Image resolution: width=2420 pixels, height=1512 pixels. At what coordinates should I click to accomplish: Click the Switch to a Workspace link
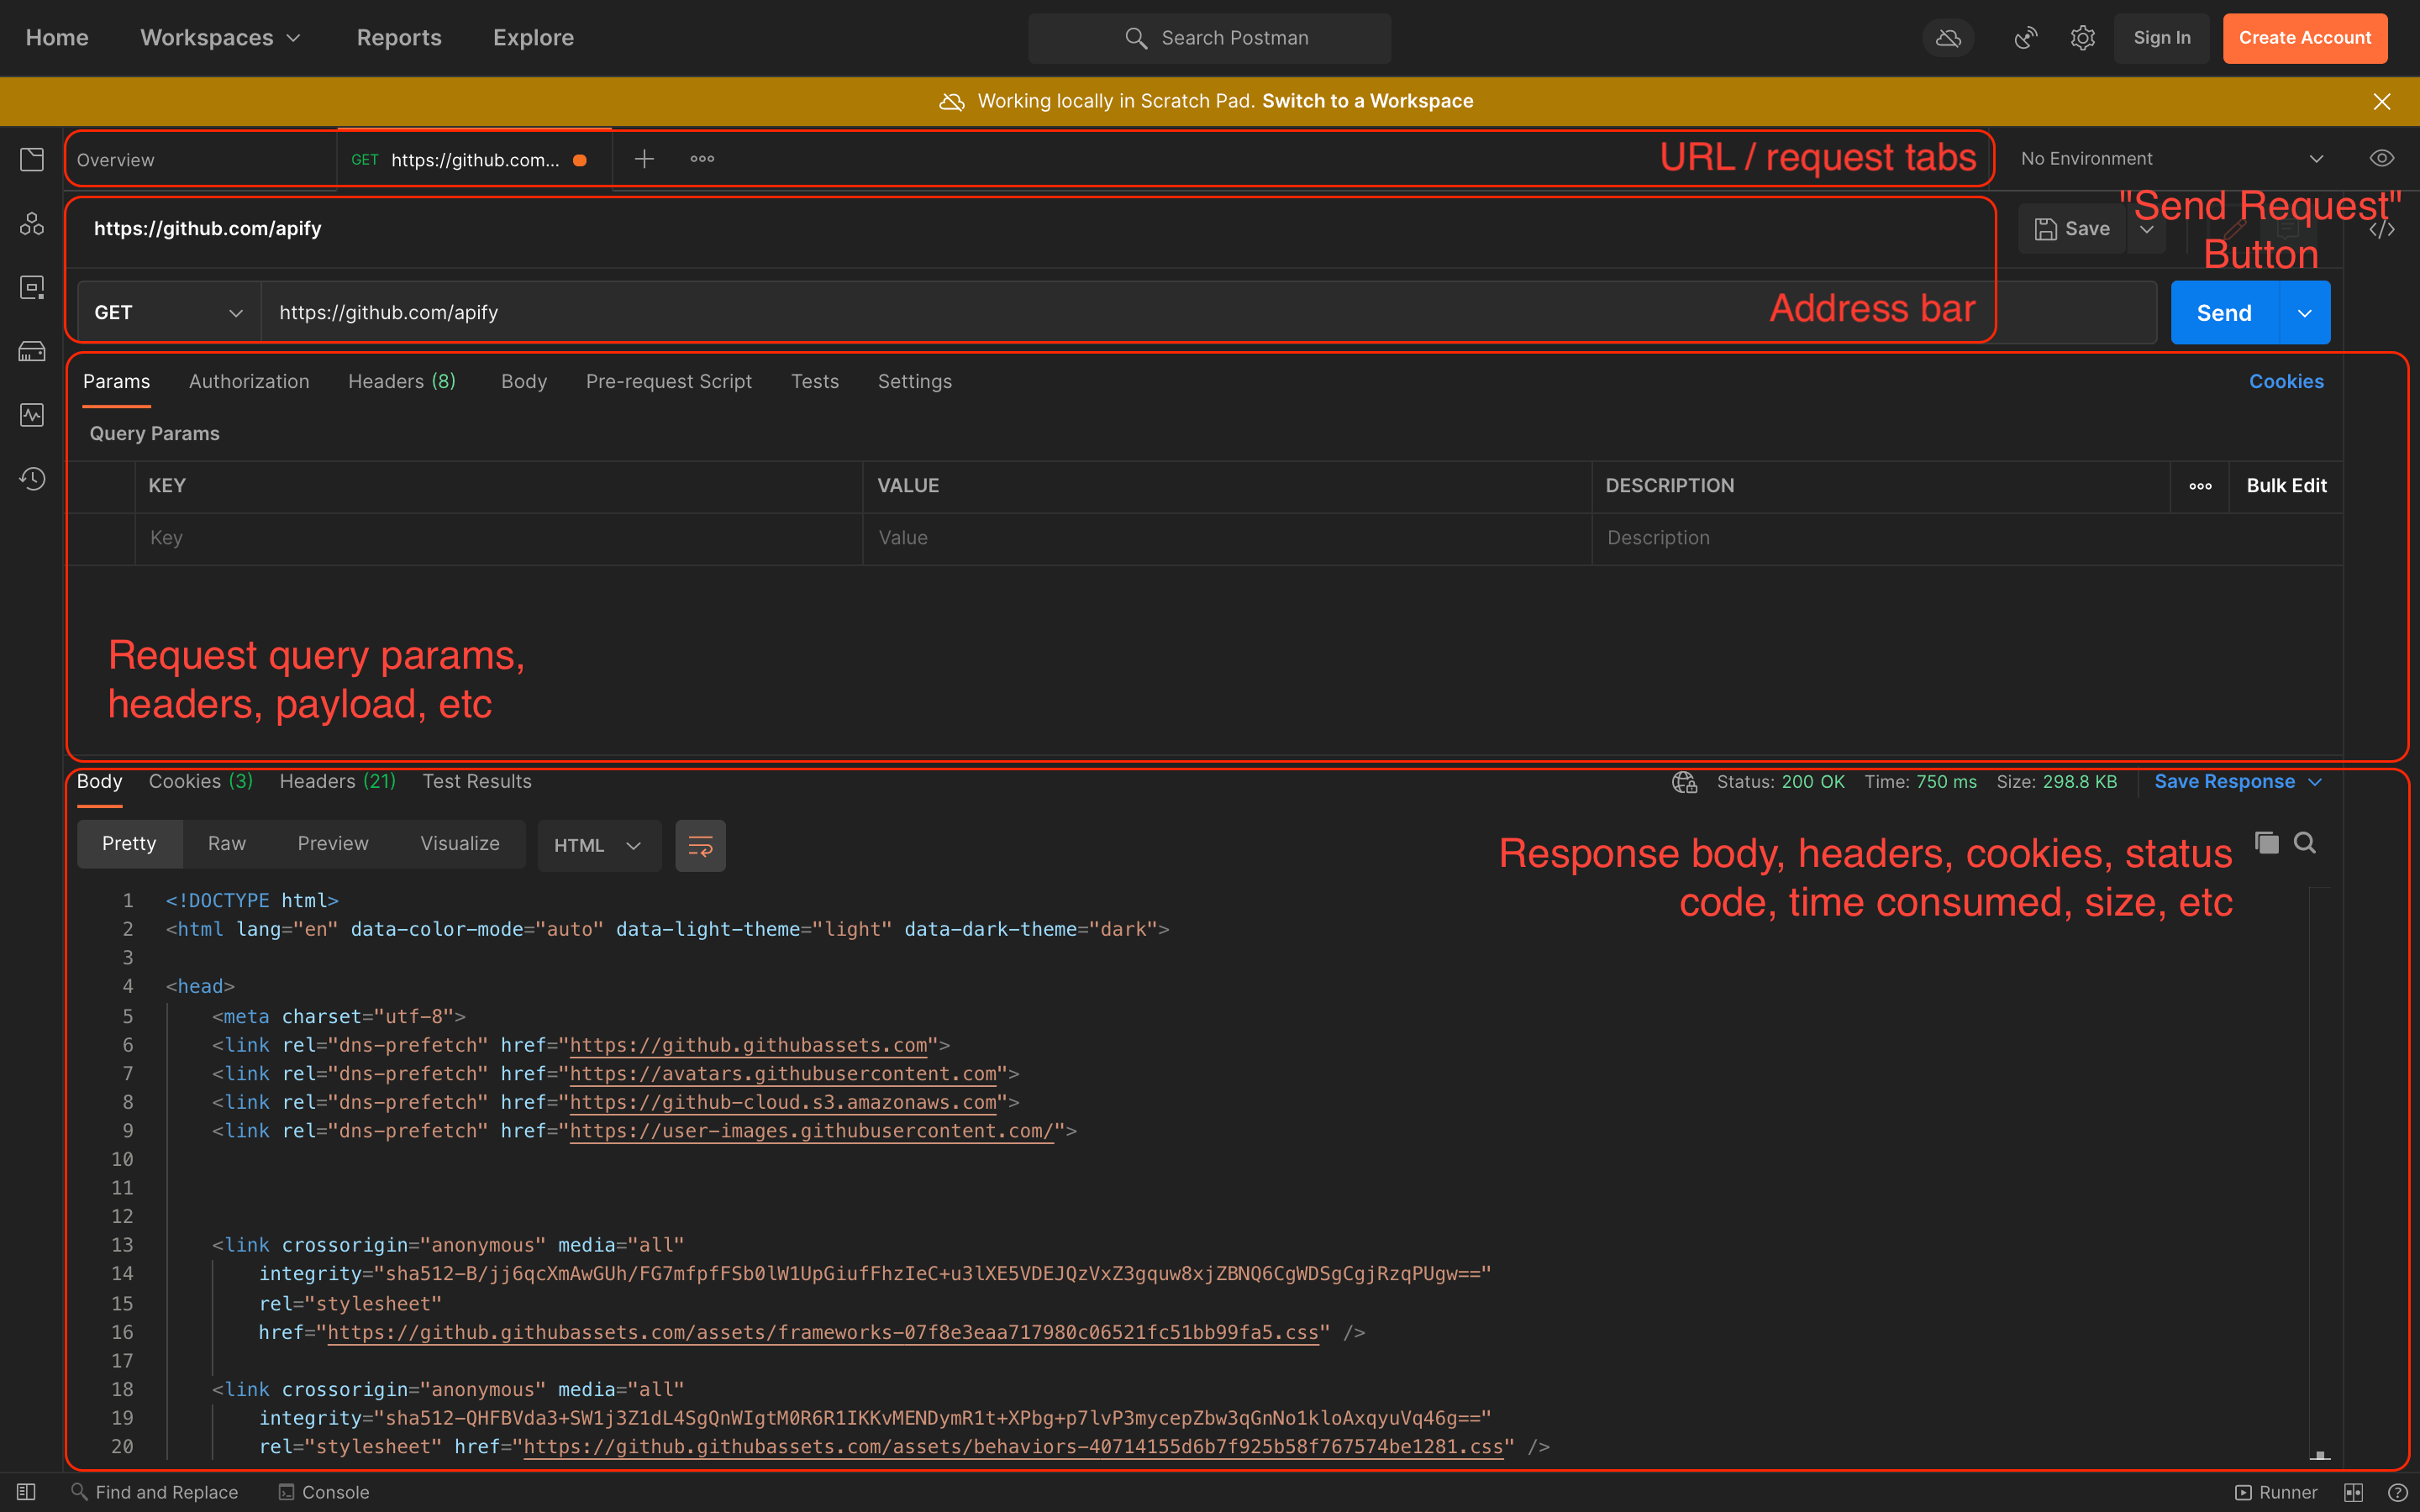tap(1367, 100)
